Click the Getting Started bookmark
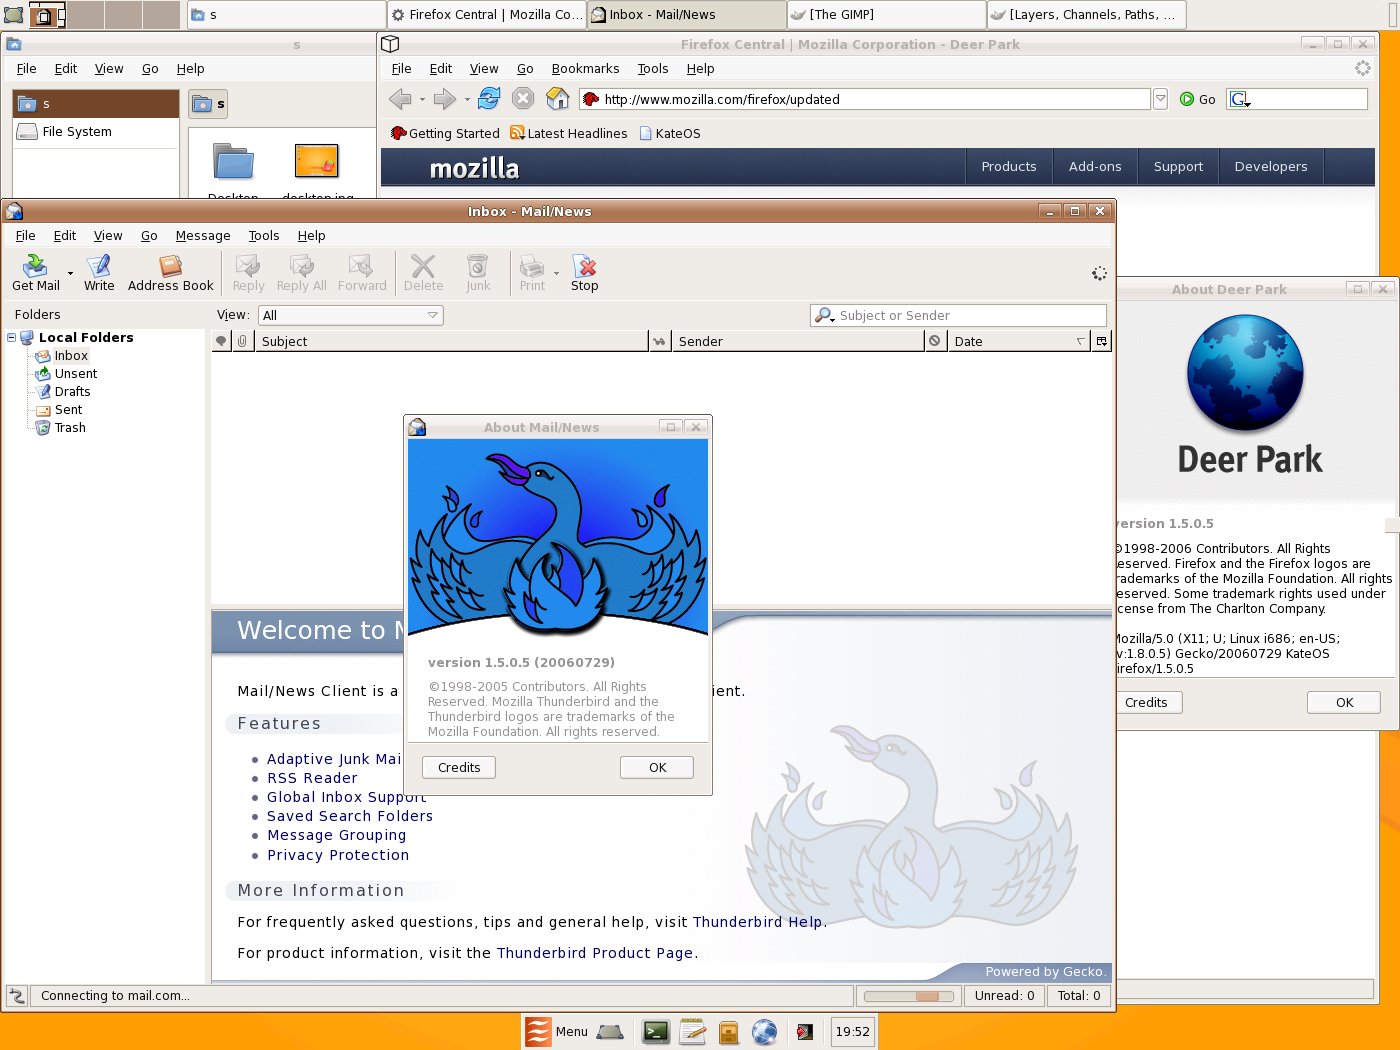 445,133
